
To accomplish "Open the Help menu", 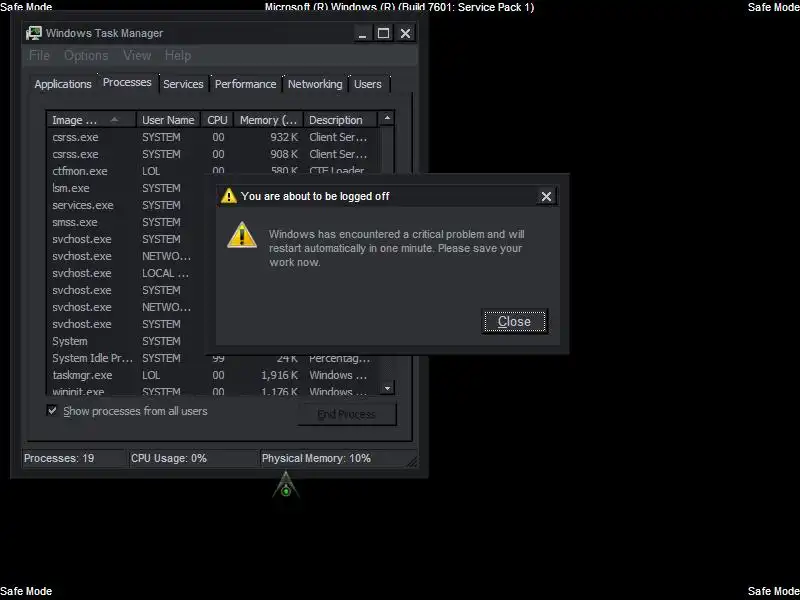I will [x=178, y=55].
